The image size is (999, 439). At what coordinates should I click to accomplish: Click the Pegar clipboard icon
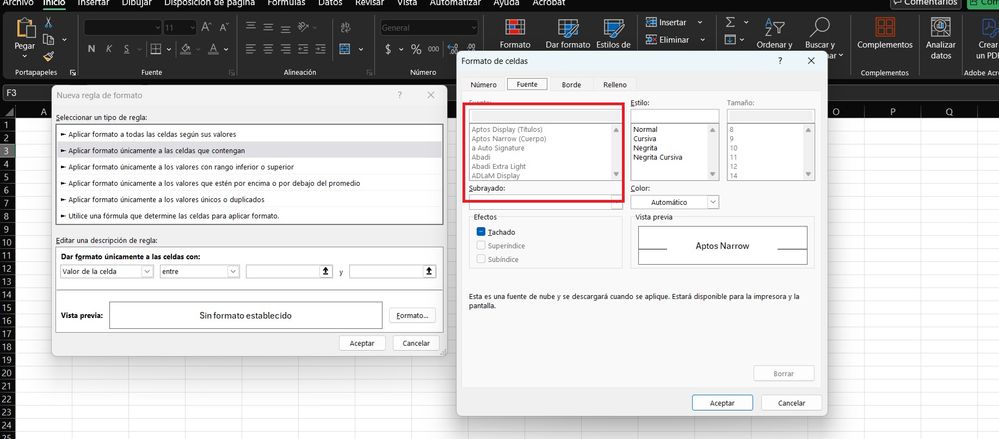(x=24, y=30)
